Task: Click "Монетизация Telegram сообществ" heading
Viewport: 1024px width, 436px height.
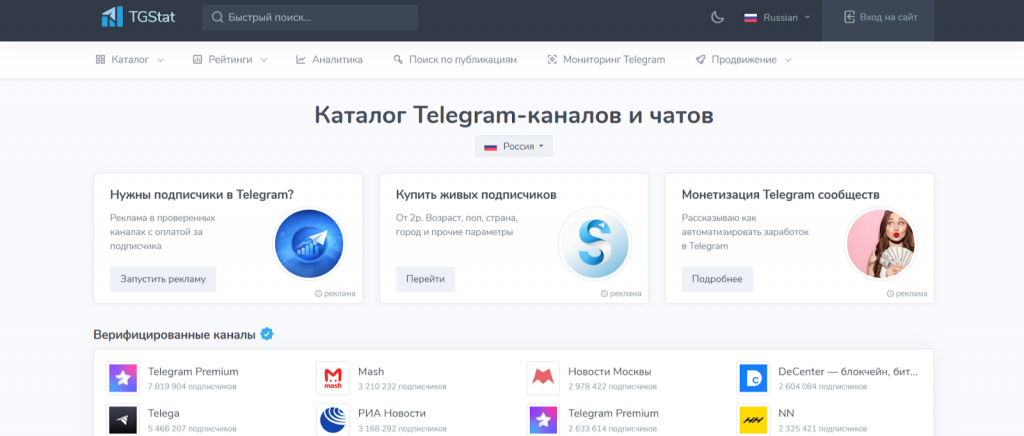Action: (x=780, y=195)
